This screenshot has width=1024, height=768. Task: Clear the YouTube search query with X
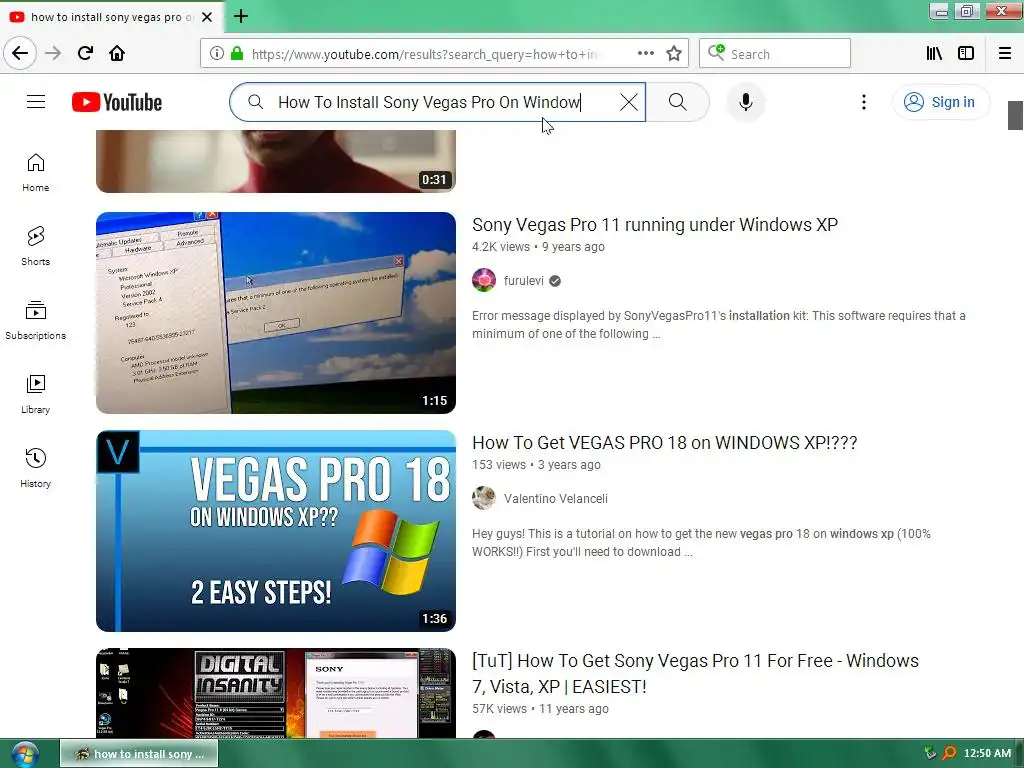[628, 102]
